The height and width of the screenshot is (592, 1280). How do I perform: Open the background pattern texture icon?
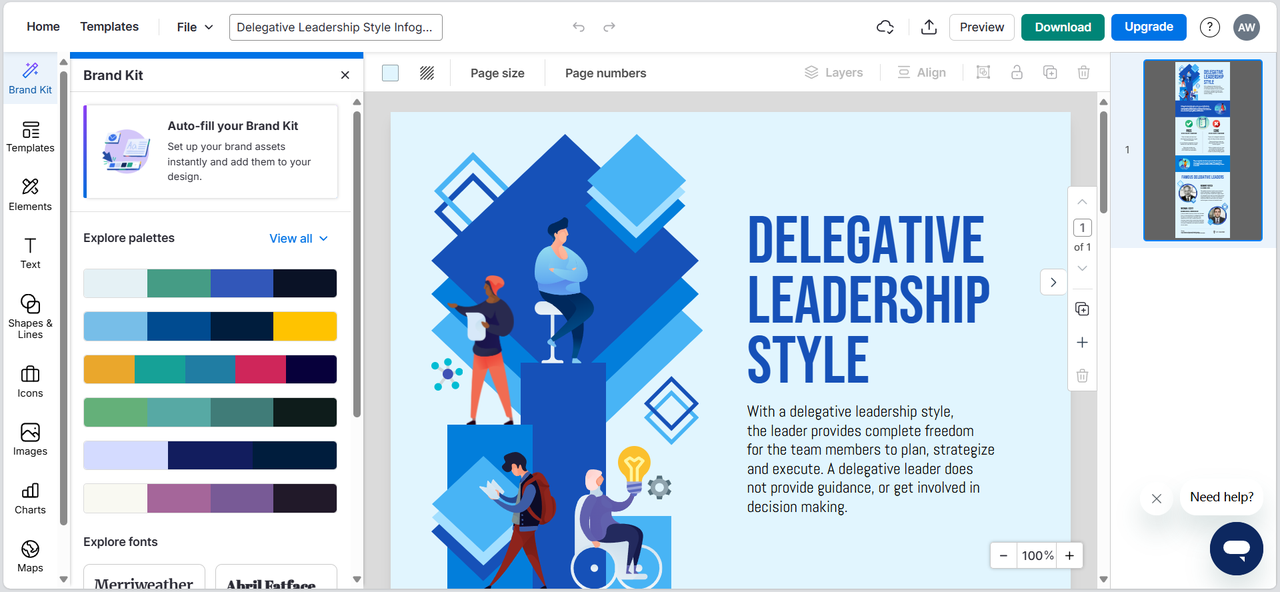pyautogui.click(x=427, y=73)
